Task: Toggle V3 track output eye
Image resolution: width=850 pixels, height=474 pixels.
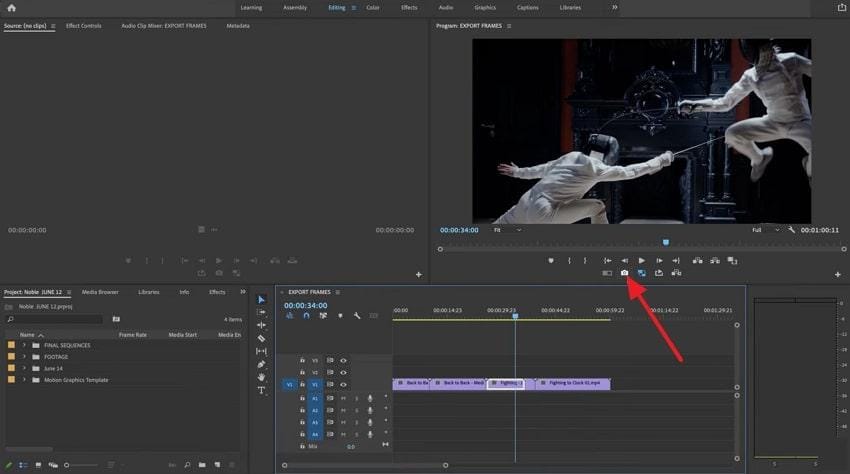Action: coord(343,360)
